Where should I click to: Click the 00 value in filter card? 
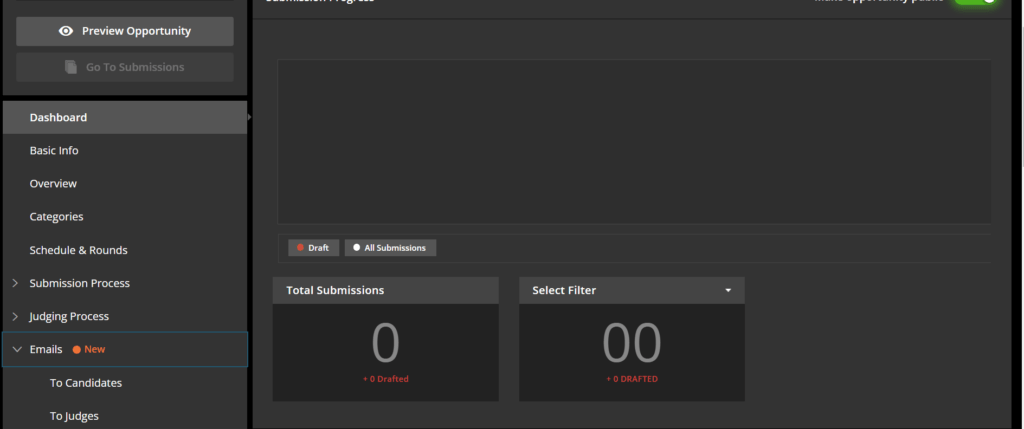(x=632, y=344)
